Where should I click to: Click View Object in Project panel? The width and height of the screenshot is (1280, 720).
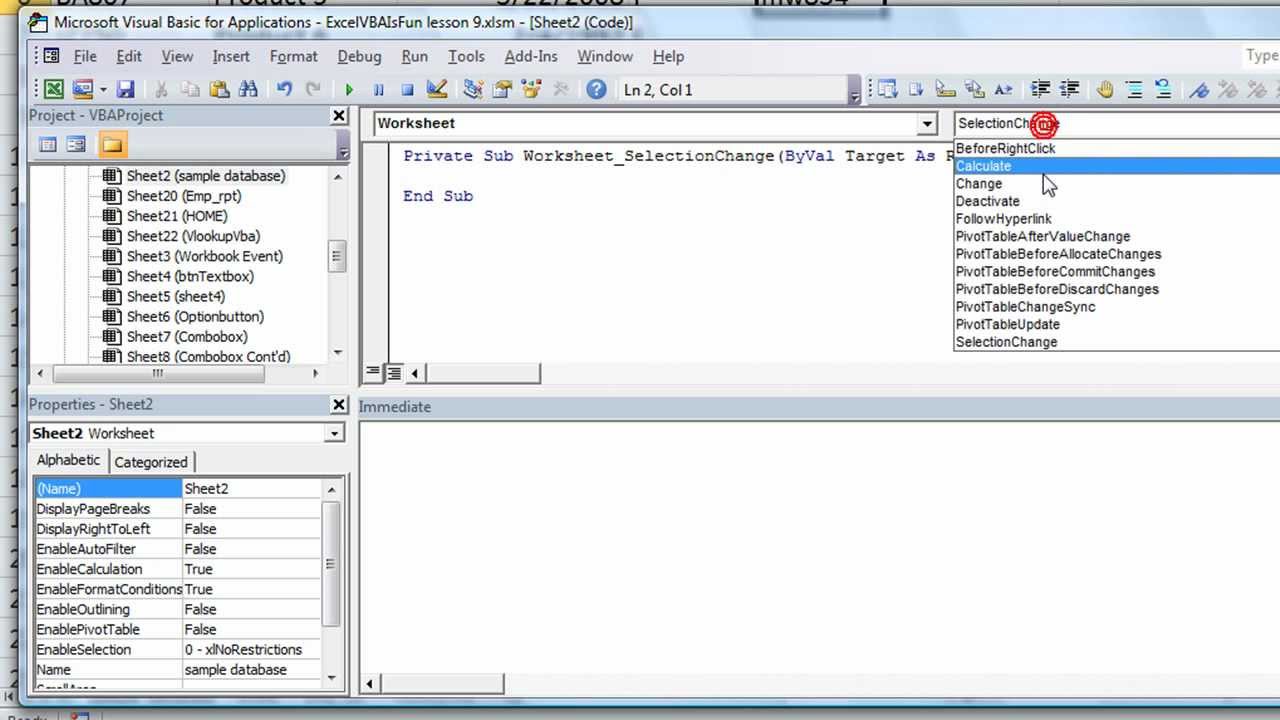coord(76,145)
